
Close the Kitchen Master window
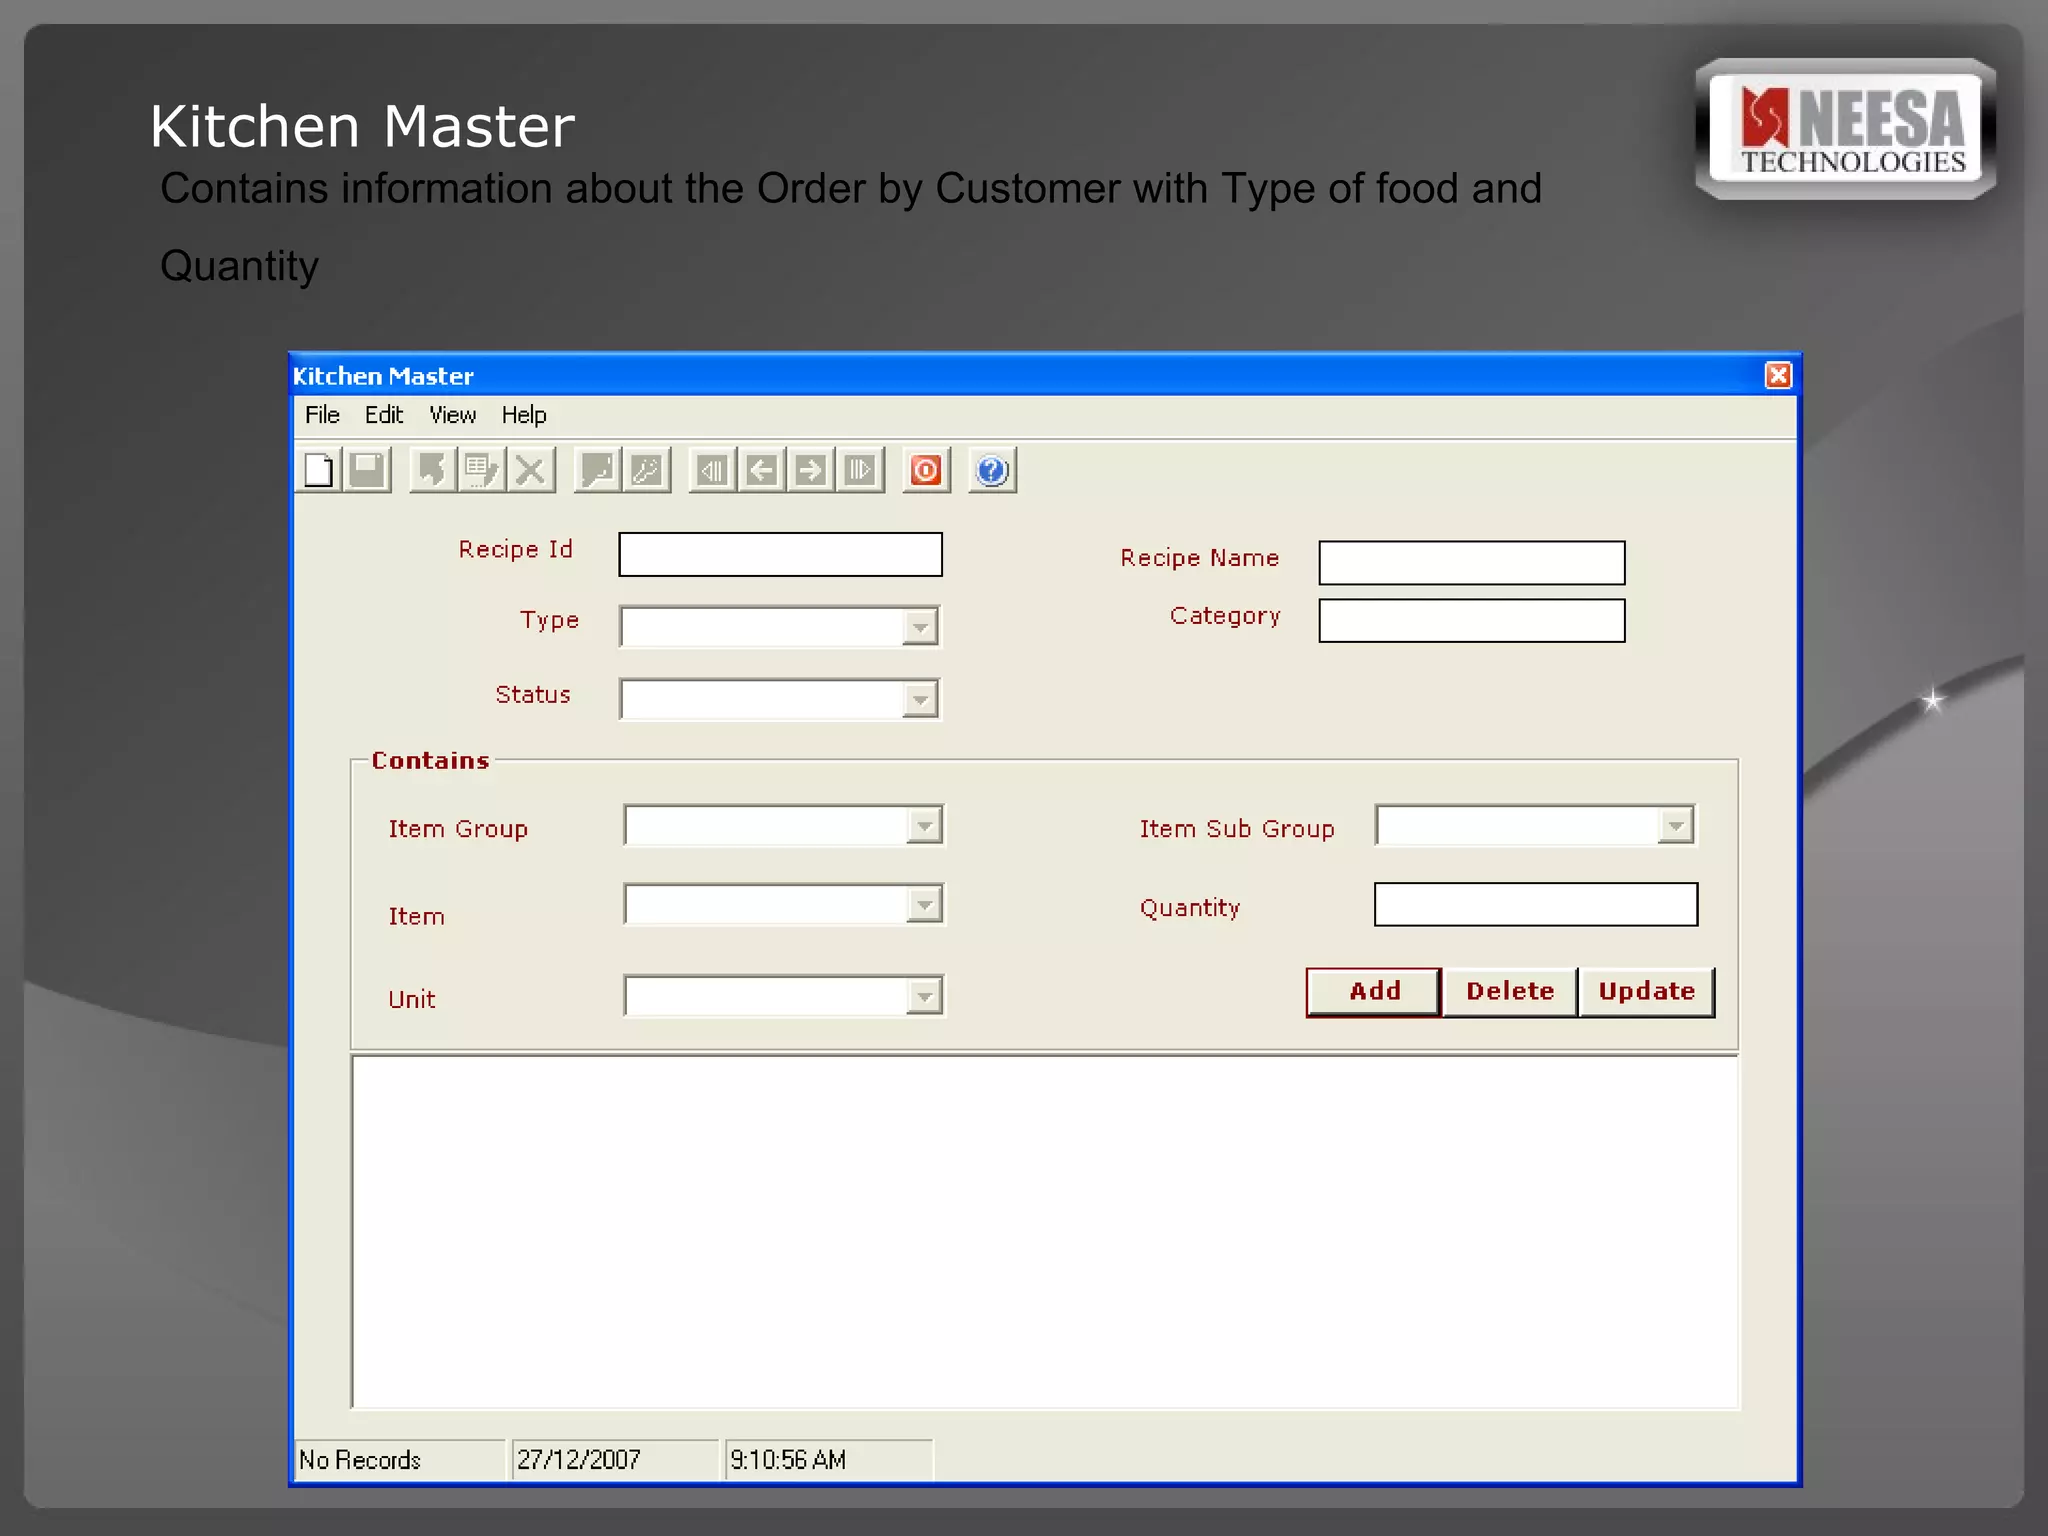coord(1778,375)
